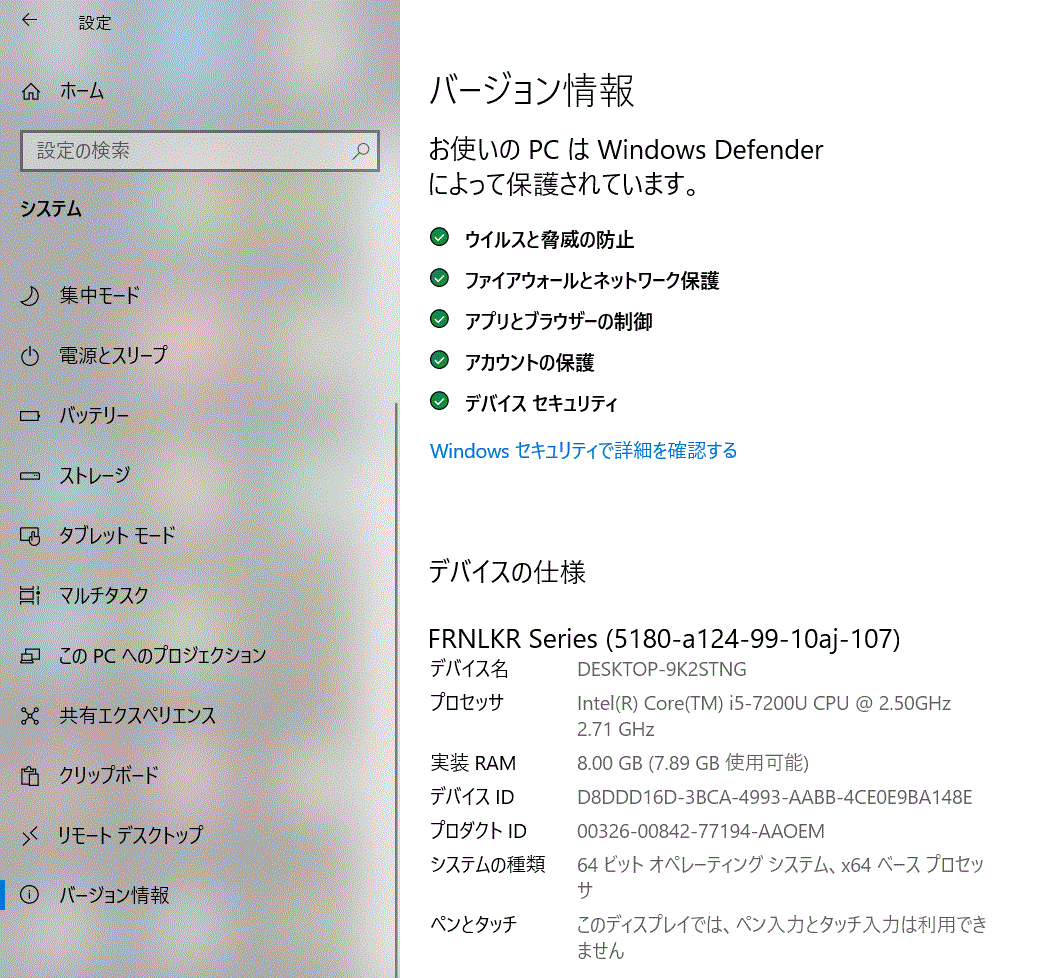
Task: Click the クリップボード icon
Action: coord(30,776)
